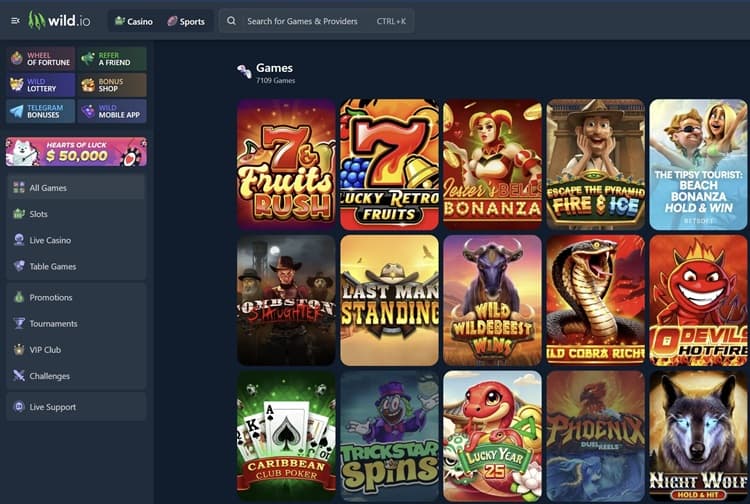
Task: Click the Wheel of Fortune wheel icon
Action: pyautogui.click(x=17, y=58)
